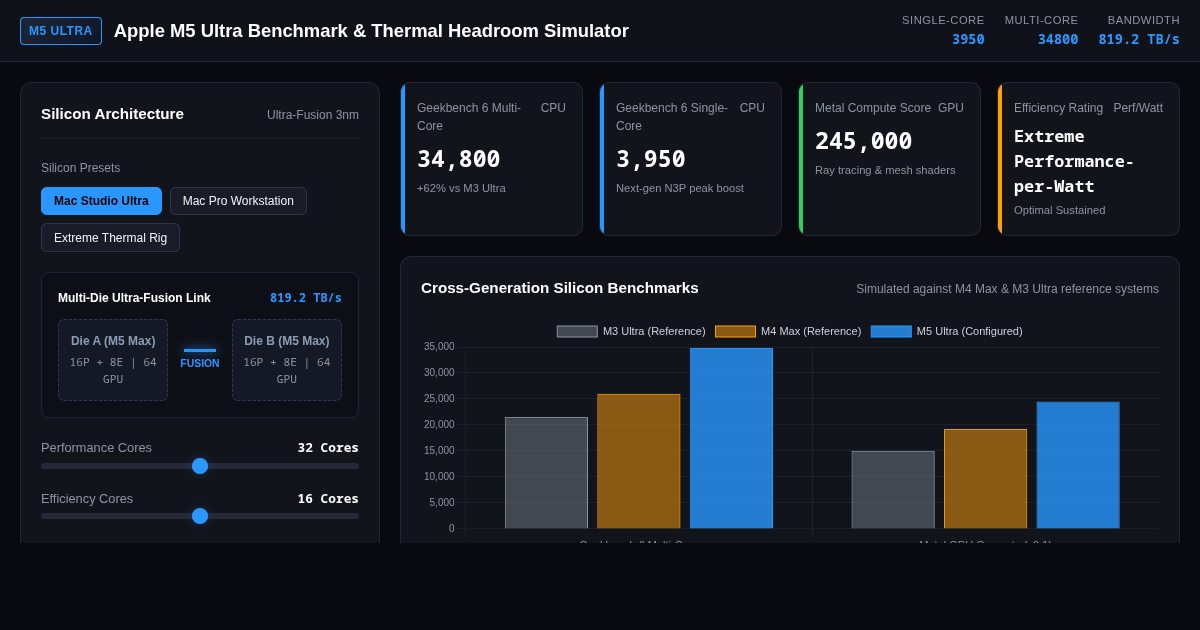This screenshot has height=630, width=1200.
Task: Open the Geekbench 6 Multi-Core card
Action: click(x=492, y=159)
